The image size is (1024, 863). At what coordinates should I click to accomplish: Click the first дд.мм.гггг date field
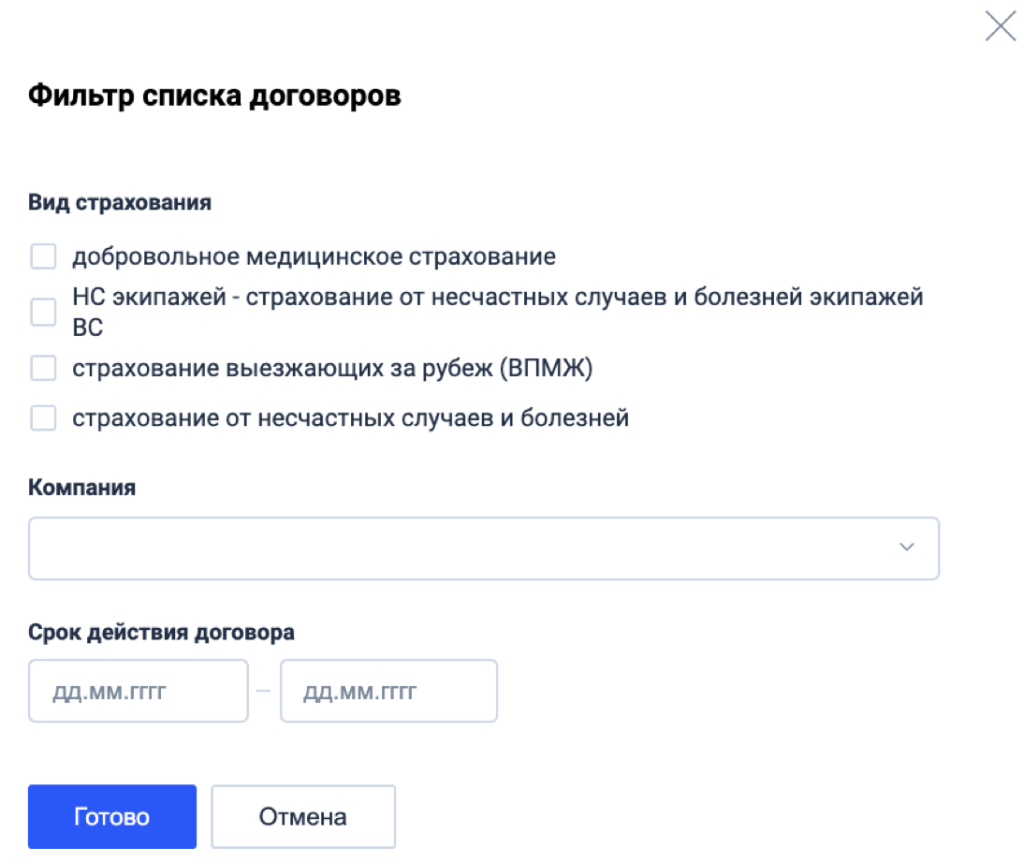click(137, 690)
